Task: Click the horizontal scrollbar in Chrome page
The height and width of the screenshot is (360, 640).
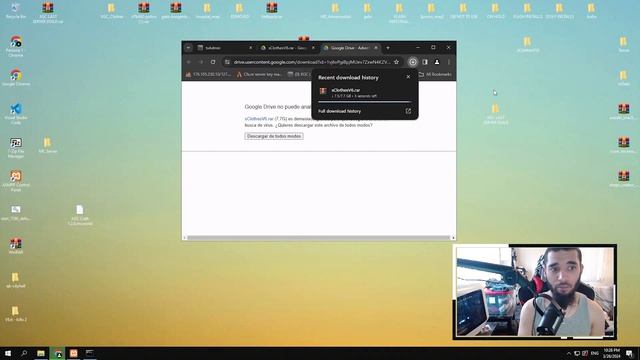Action: [318, 238]
